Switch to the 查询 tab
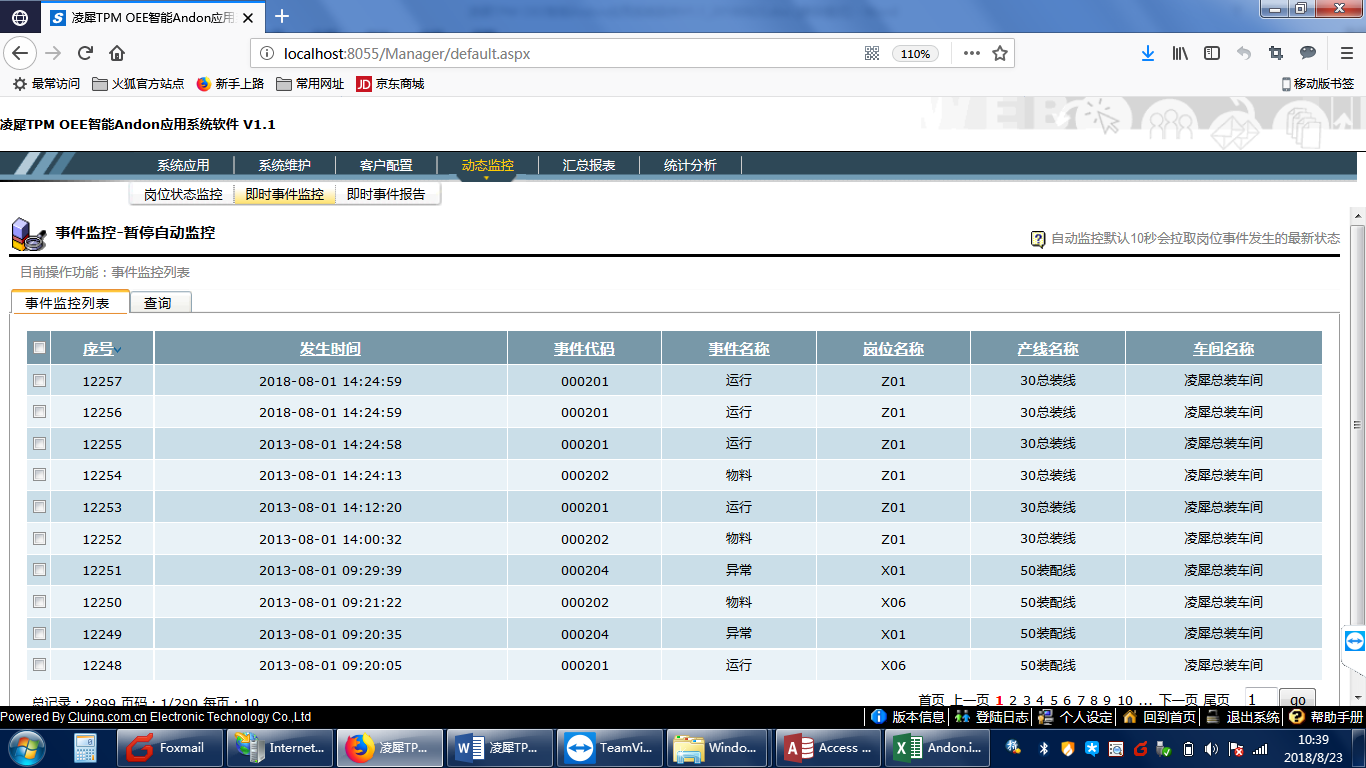Screen dimensions: 1366x768 (x=158, y=303)
